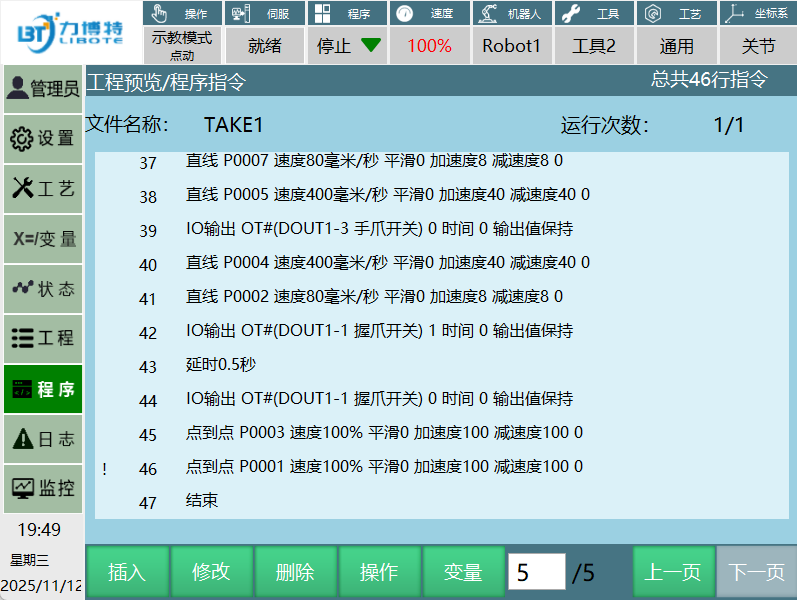Open the Robot1 robot selector

[511, 46]
